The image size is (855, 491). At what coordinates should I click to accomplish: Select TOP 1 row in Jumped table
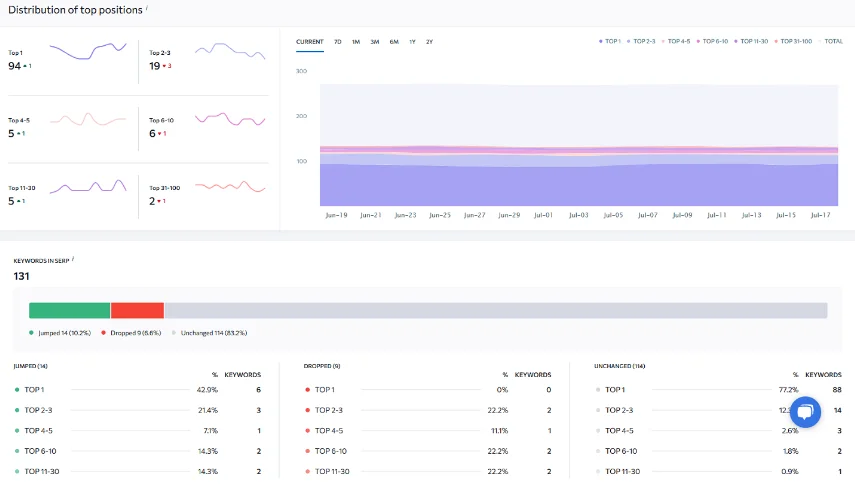[x=138, y=390]
